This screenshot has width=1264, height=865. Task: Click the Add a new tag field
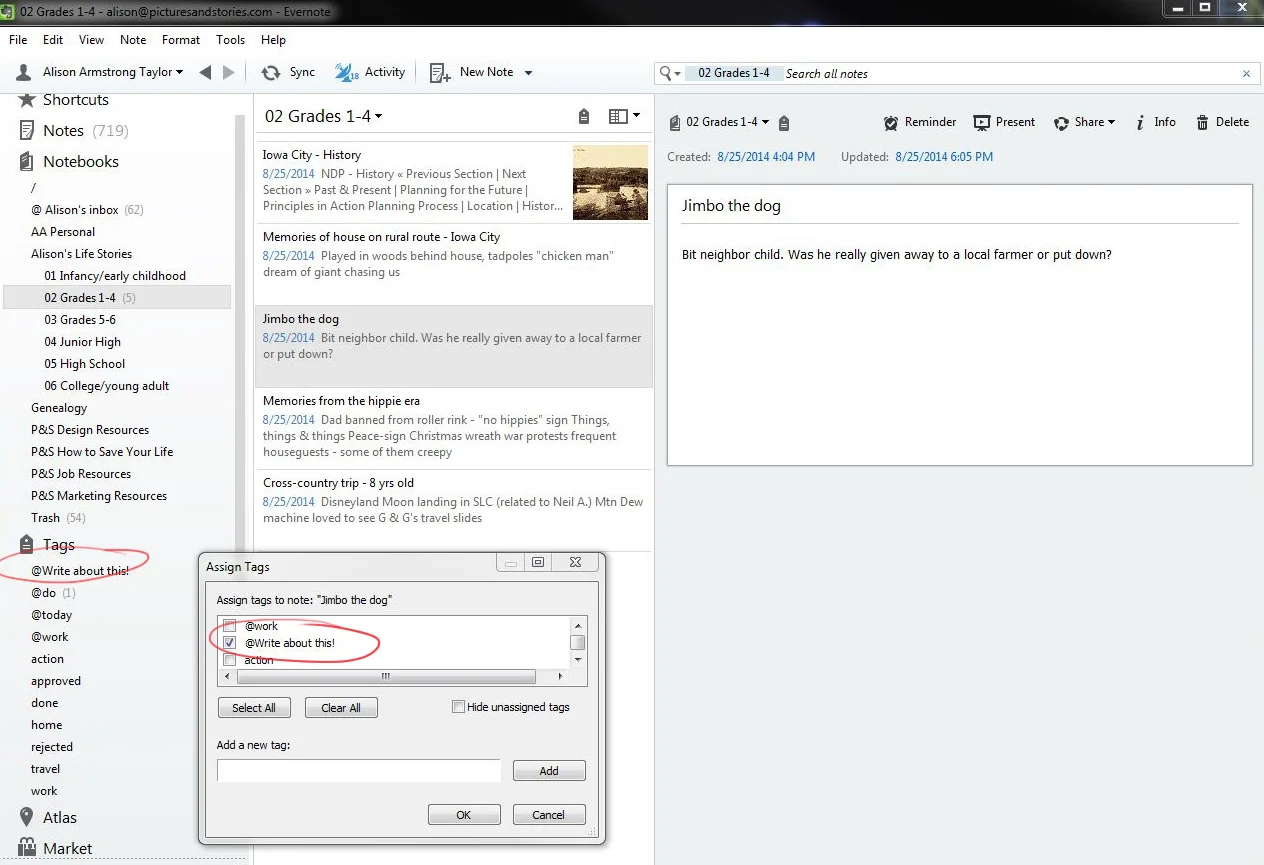point(359,770)
